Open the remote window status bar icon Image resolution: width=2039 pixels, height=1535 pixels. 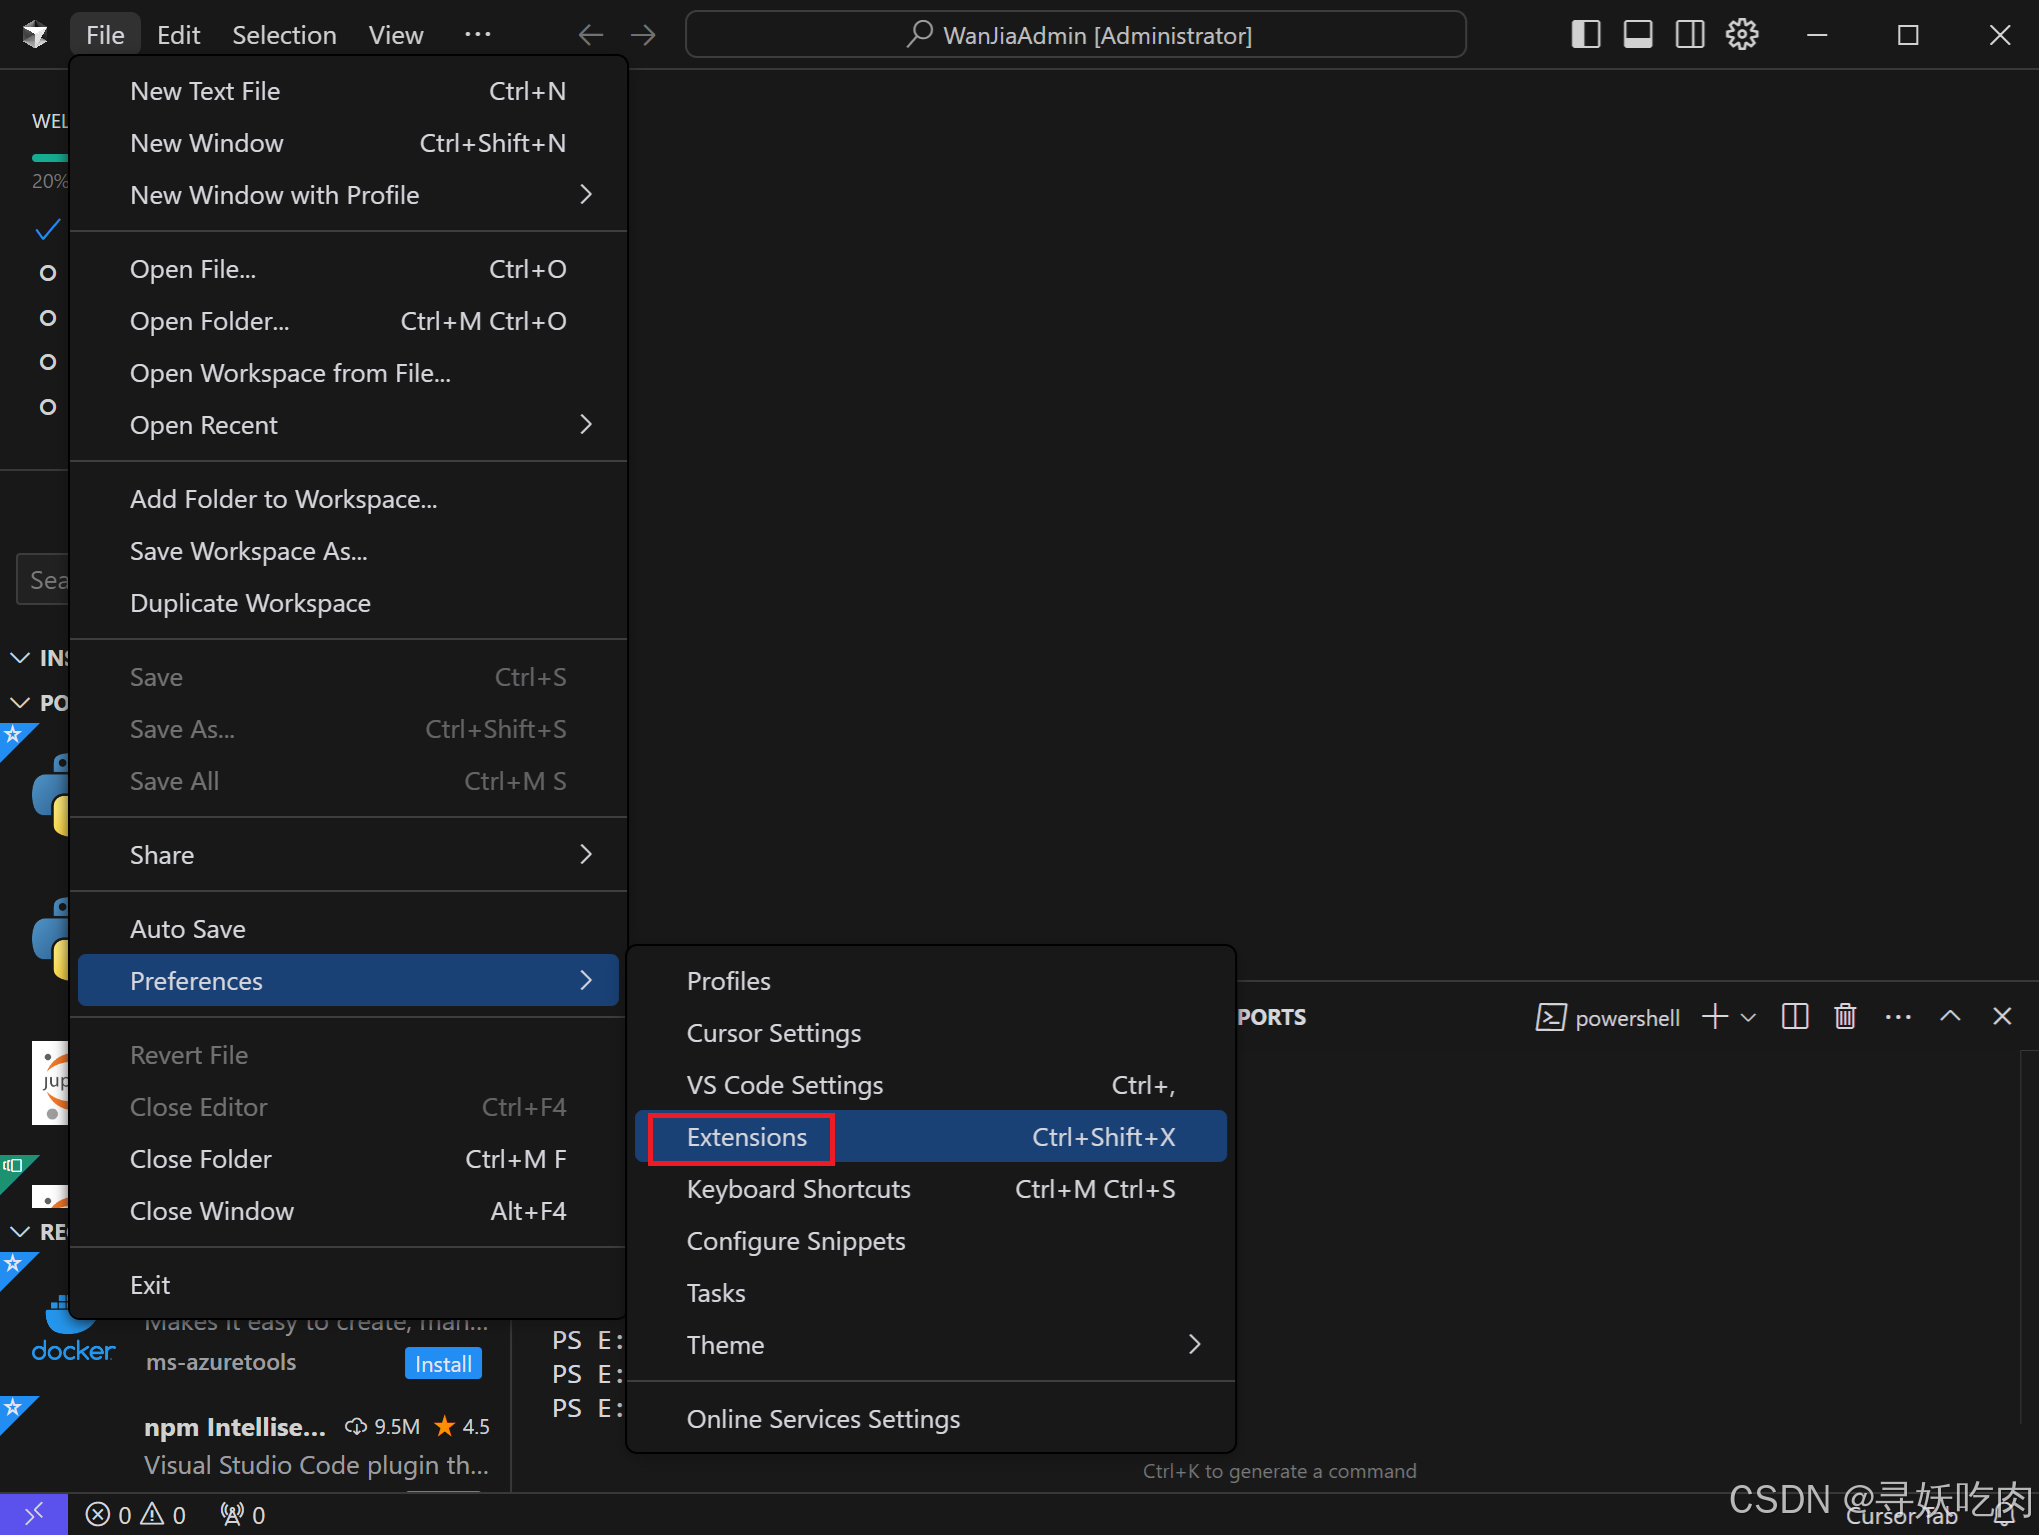tap(33, 1514)
